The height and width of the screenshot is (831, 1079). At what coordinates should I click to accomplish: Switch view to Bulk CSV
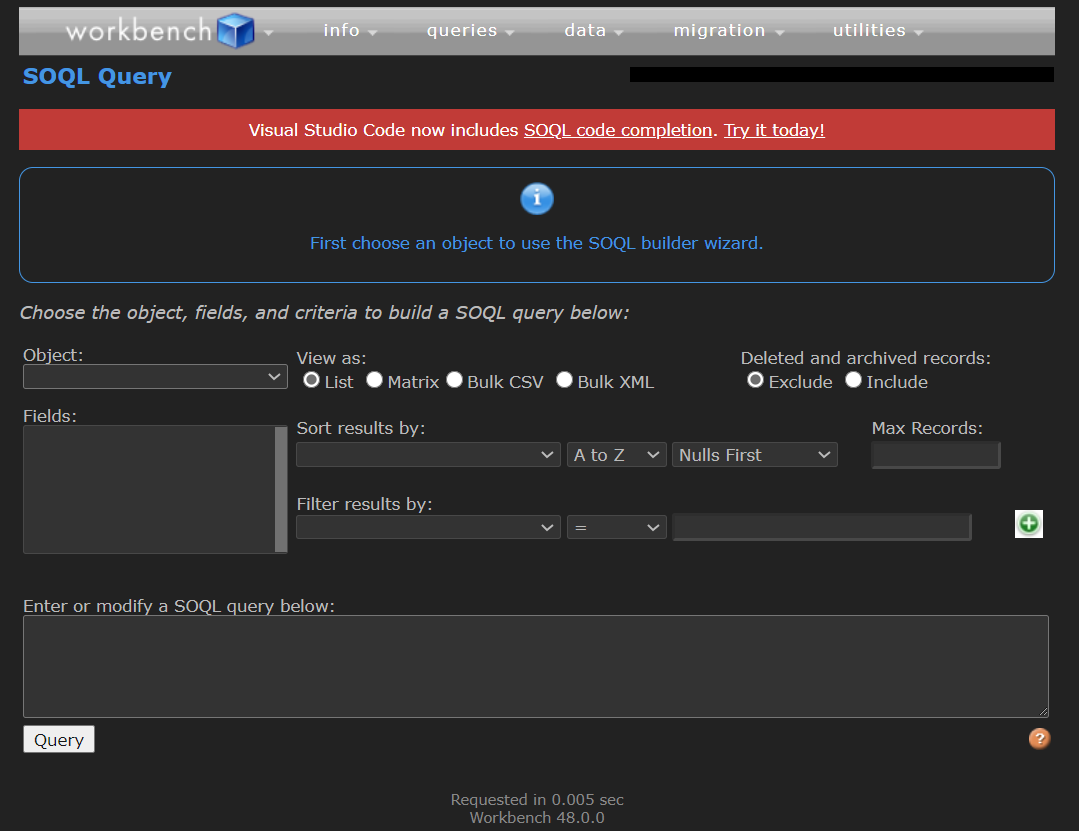click(x=455, y=380)
